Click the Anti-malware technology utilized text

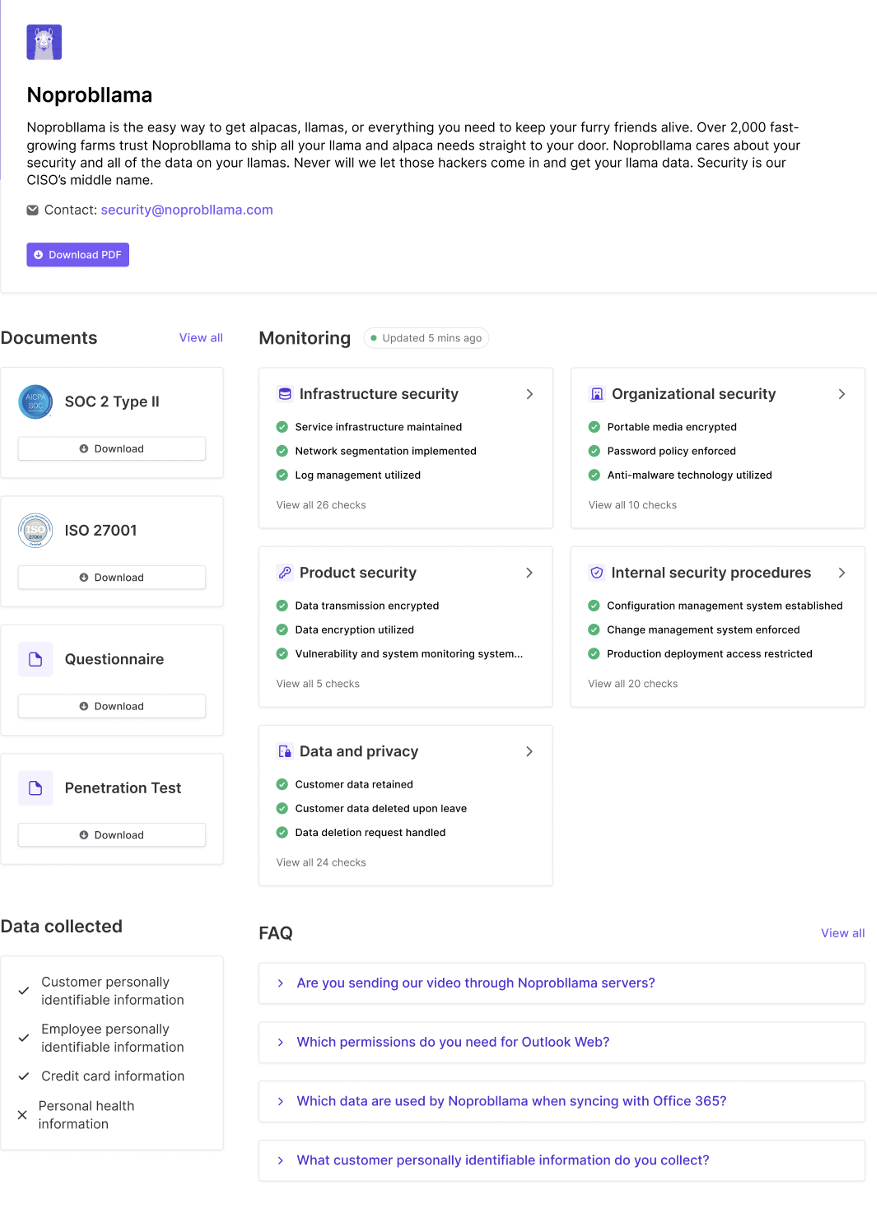click(x=689, y=475)
